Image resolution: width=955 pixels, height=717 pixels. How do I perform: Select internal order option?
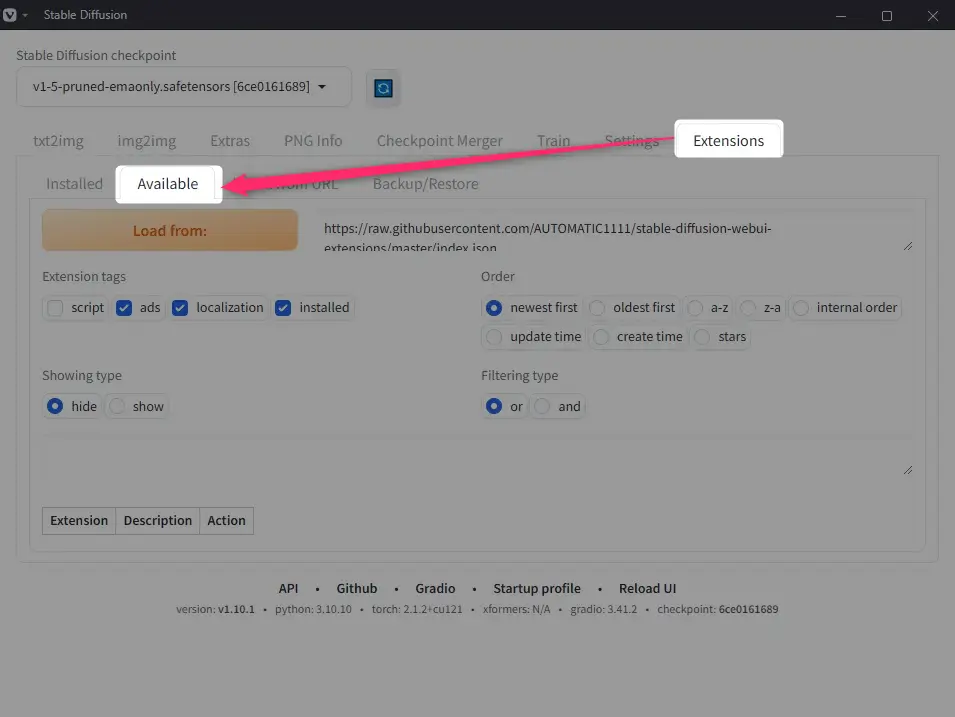(x=801, y=308)
